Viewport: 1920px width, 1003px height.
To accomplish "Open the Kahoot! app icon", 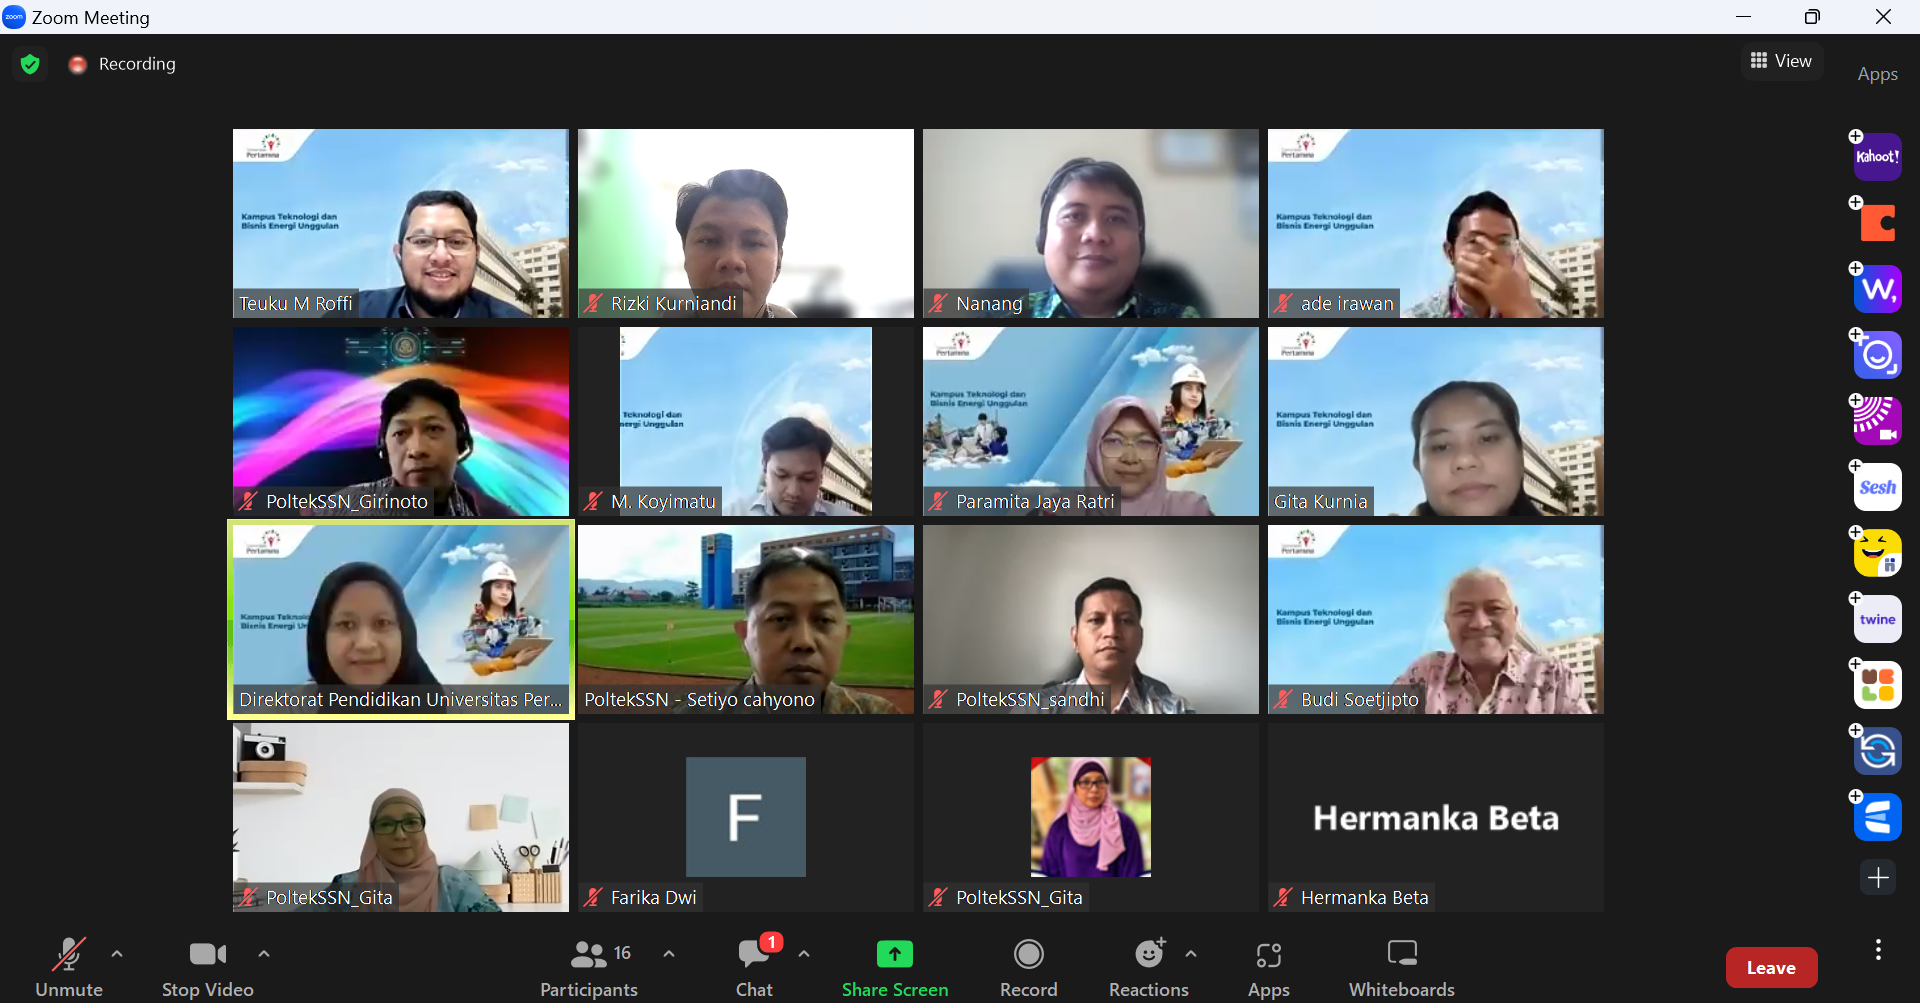I will [x=1877, y=157].
